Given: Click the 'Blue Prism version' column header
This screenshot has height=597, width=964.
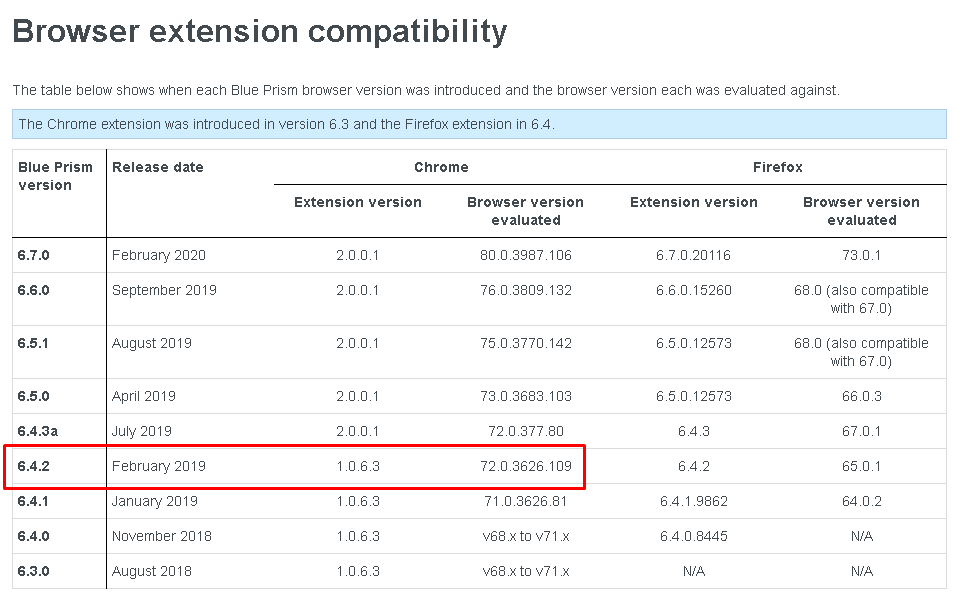Looking at the screenshot, I should [x=55, y=176].
